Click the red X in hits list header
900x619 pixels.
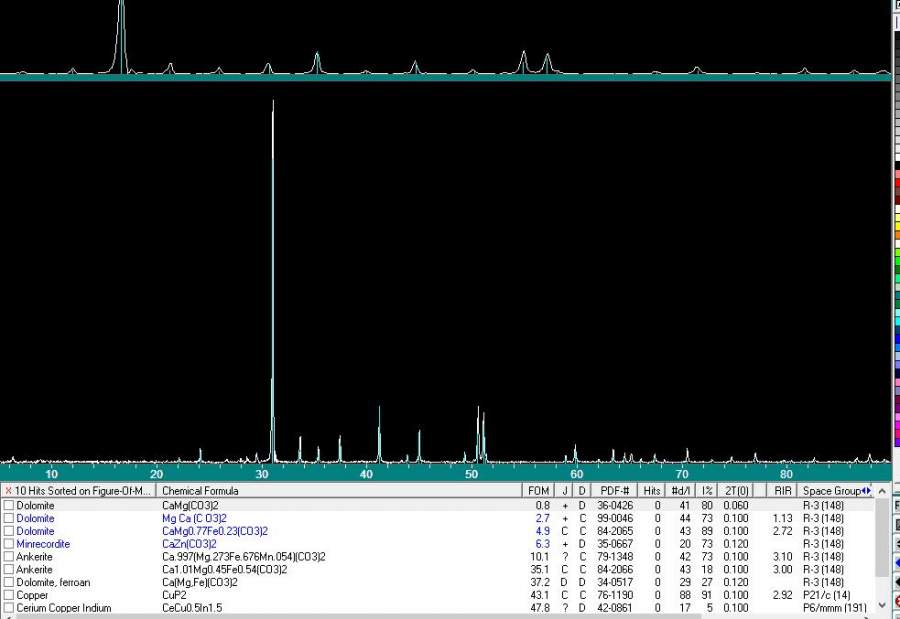coord(8,491)
